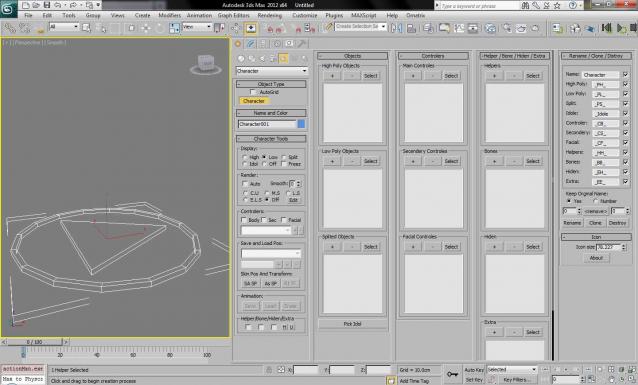Click the Mirror tool icon
Viewport: 638px width, 385px height.
pyautogui.click(x=395, y=28)
